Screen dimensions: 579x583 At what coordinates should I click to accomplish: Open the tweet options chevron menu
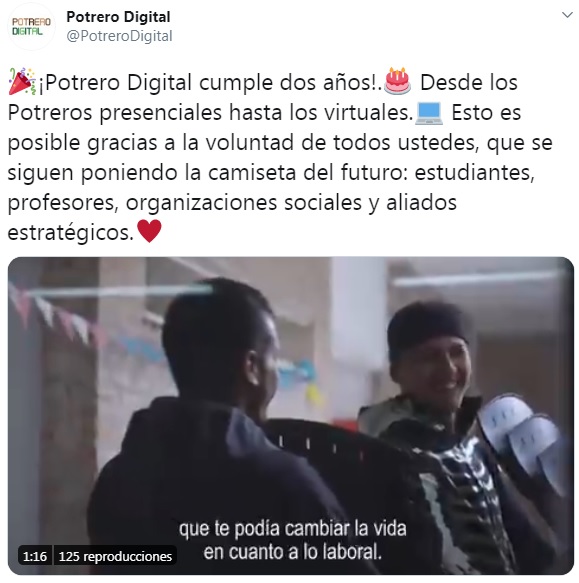tap(567, 15)
